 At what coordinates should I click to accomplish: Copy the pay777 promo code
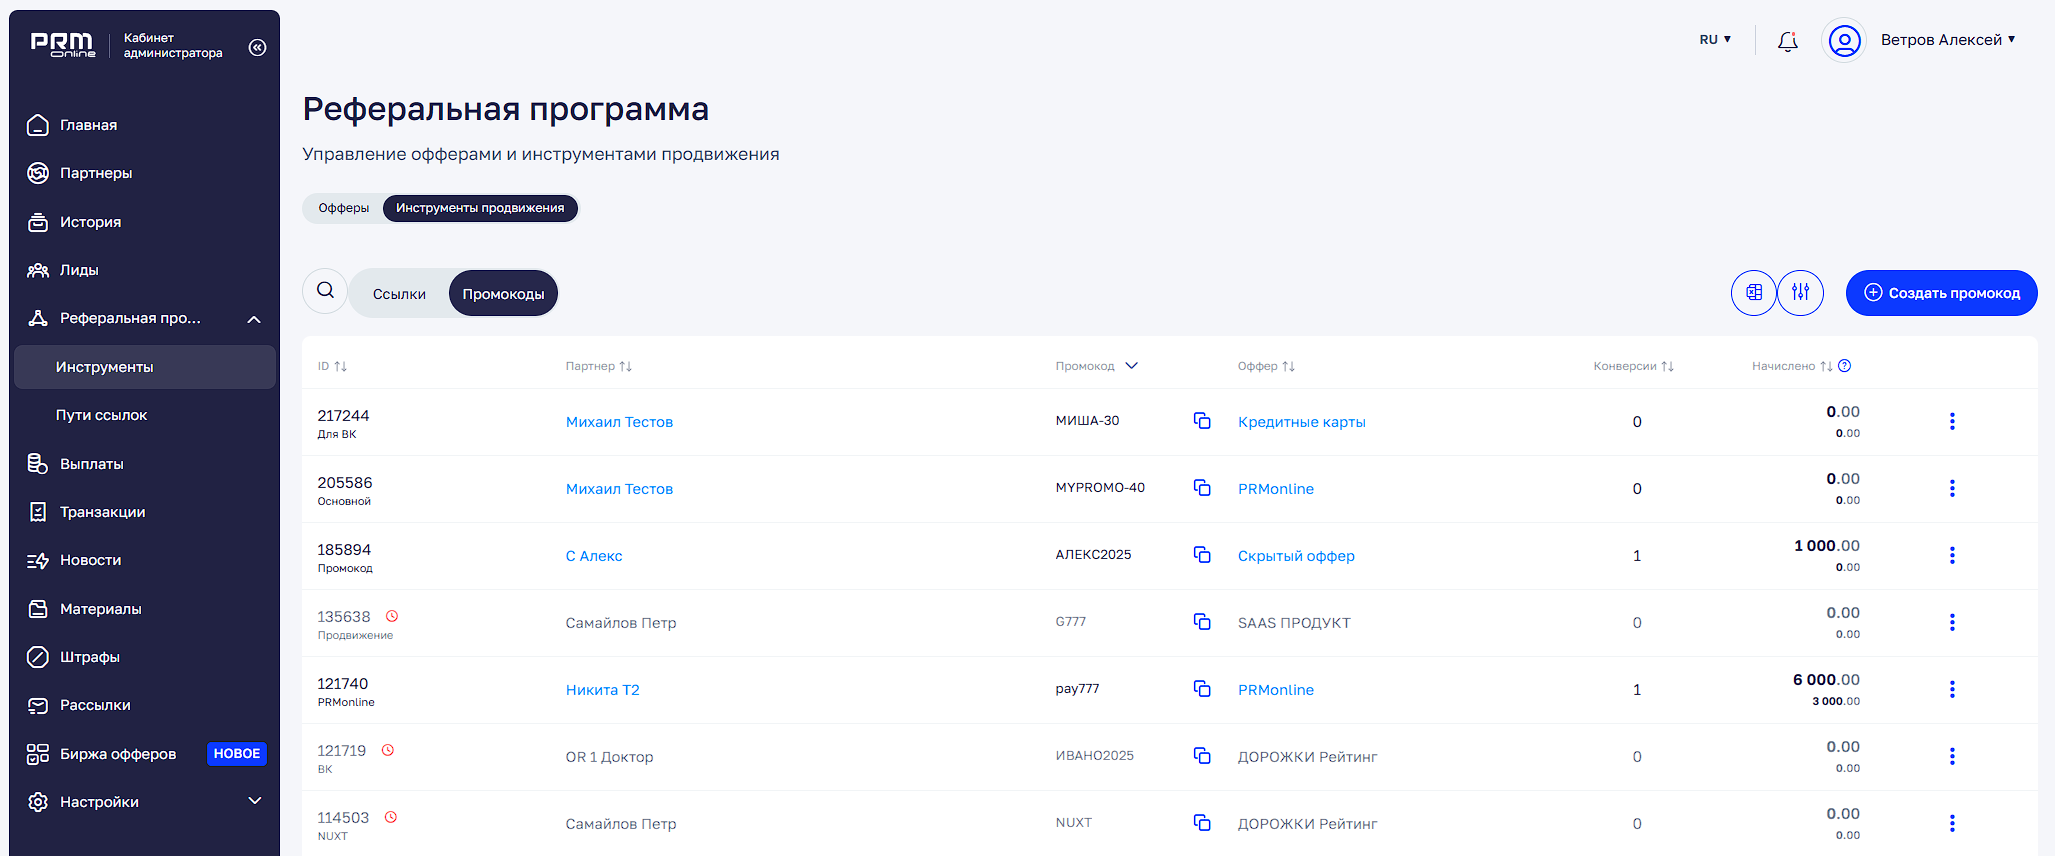pyautogui.click(x=1202, y=689)
